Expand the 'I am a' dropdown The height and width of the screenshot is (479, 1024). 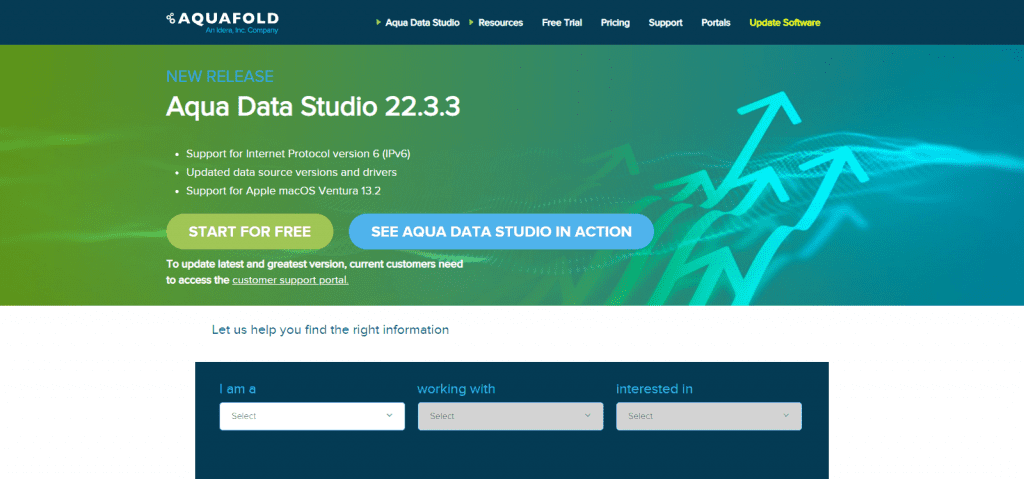click(x=312, y=416)
